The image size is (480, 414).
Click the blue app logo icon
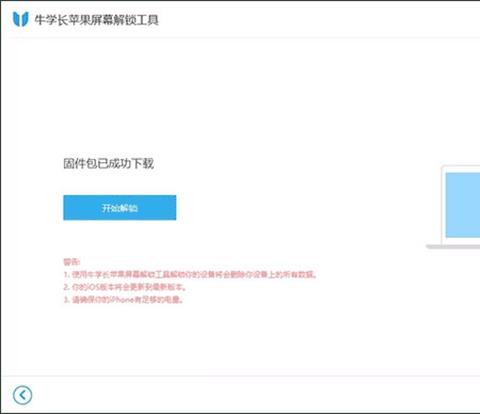21,19
